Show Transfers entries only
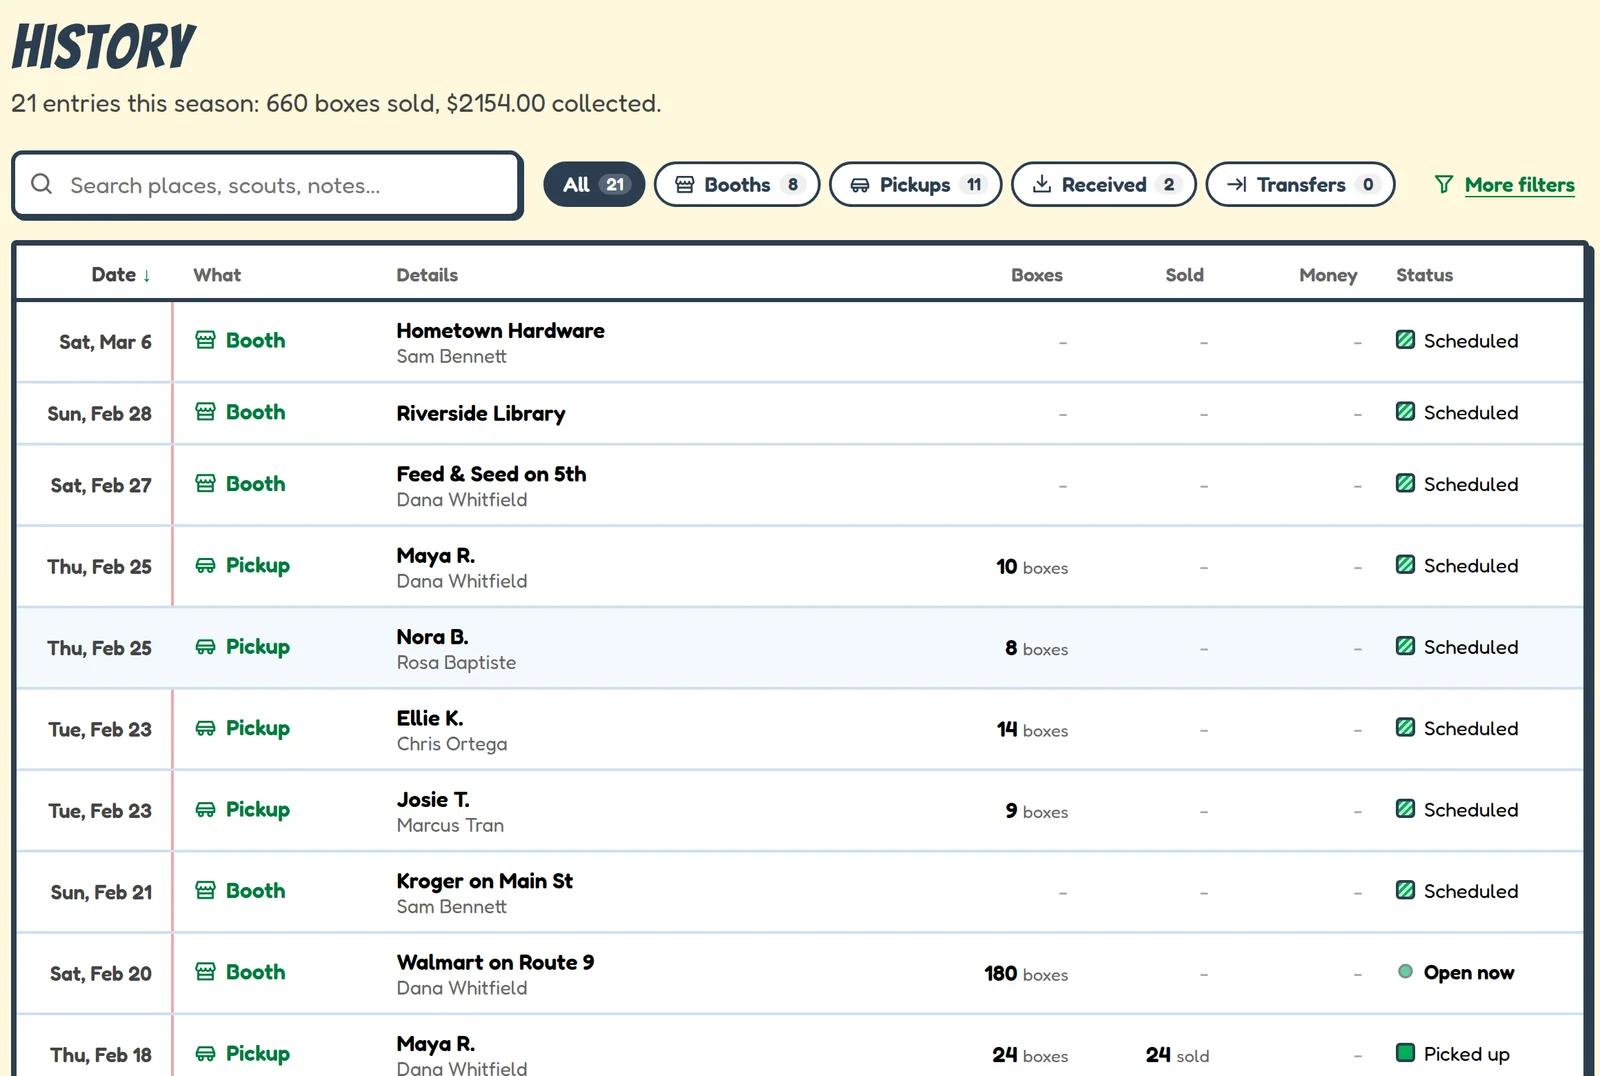This screenshot has height=1076, width=1600. (1300, 185)
